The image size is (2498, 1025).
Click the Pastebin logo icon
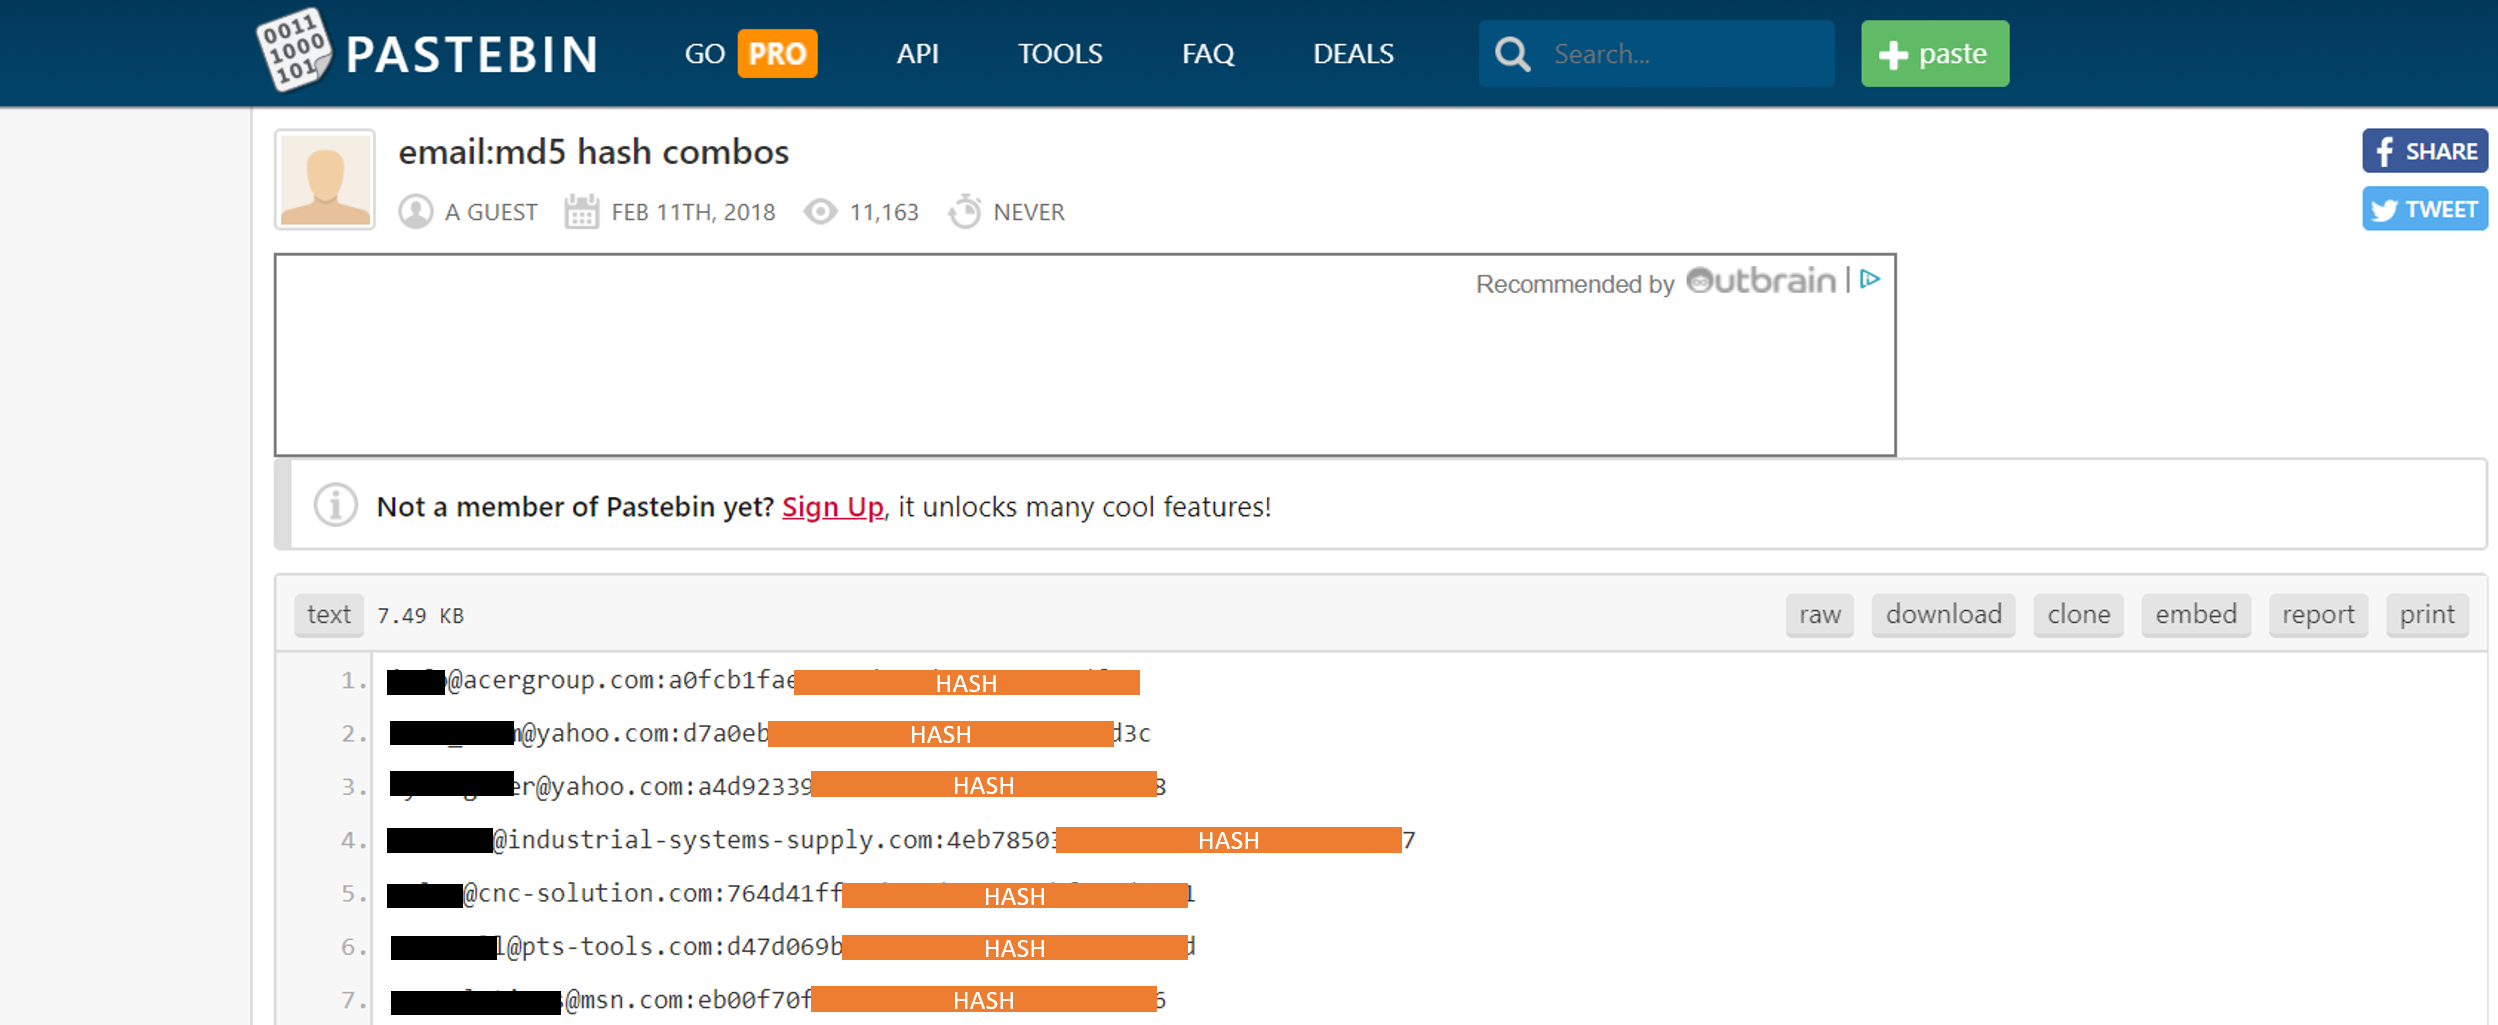point(293,50)
